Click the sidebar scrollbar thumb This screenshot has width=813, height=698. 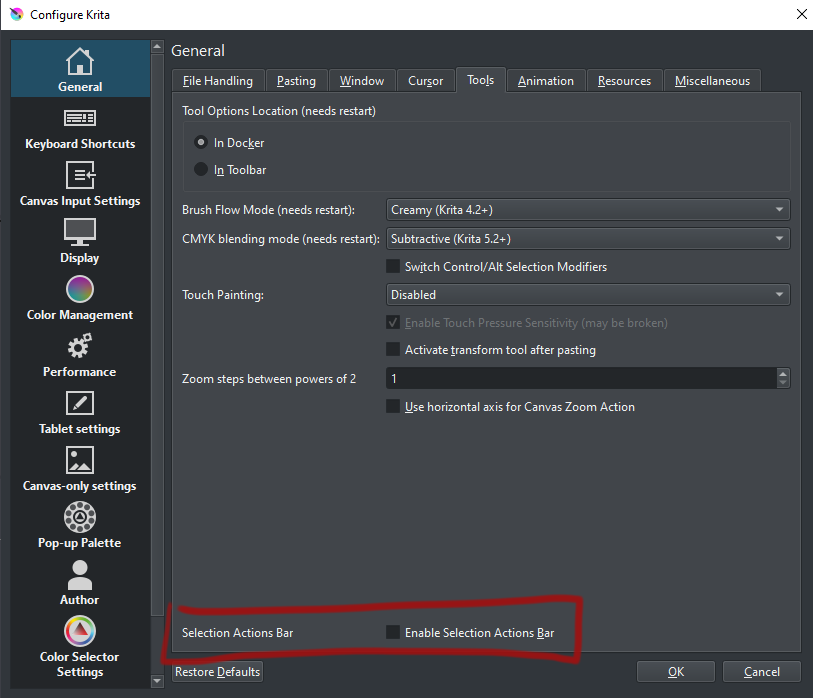[x=157, y=334]
